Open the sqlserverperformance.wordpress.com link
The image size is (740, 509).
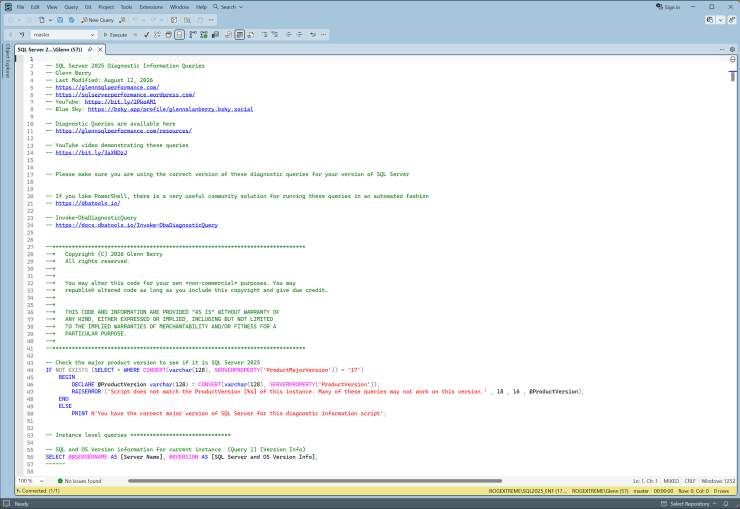(x=125, y=94)
